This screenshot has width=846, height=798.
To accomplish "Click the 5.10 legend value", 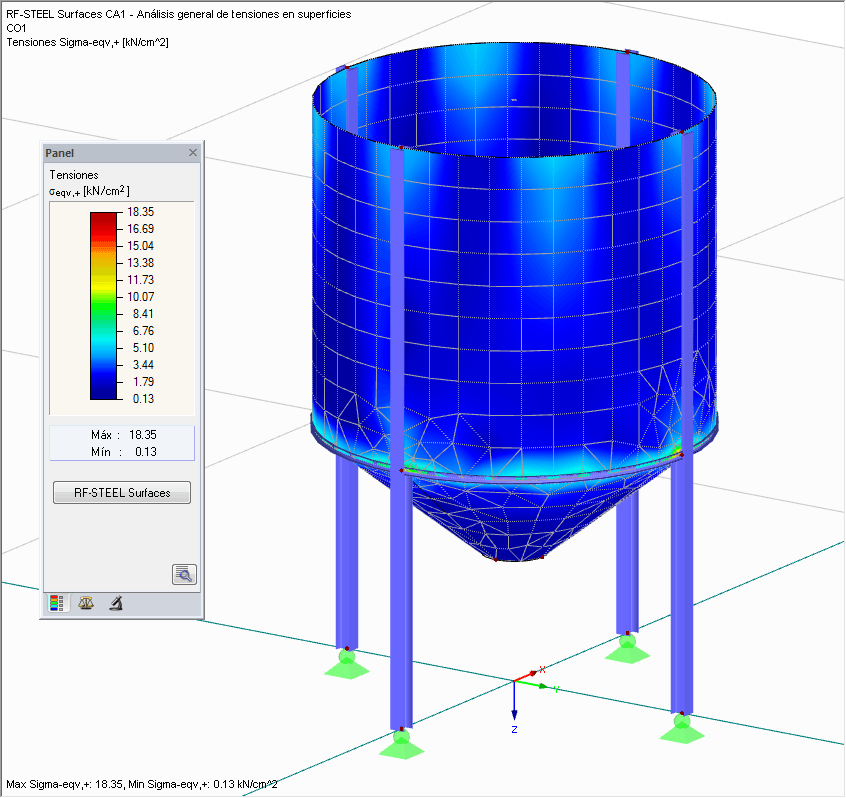I will coord(143,347).
